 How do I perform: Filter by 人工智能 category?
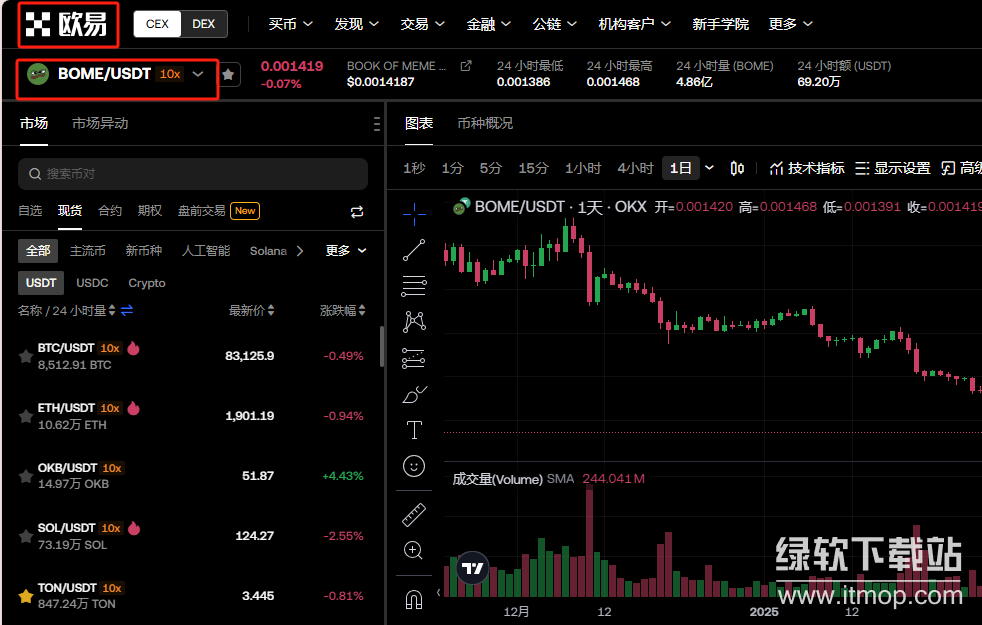pyautogui.click(x=206, y=251)
